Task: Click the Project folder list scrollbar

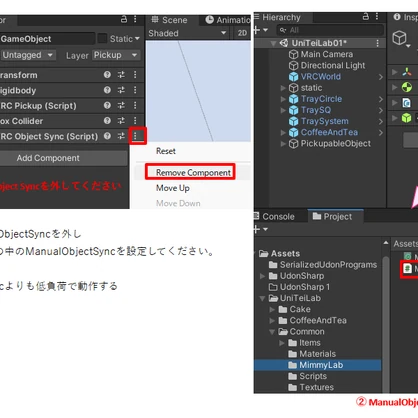Action: coord(386,323)
